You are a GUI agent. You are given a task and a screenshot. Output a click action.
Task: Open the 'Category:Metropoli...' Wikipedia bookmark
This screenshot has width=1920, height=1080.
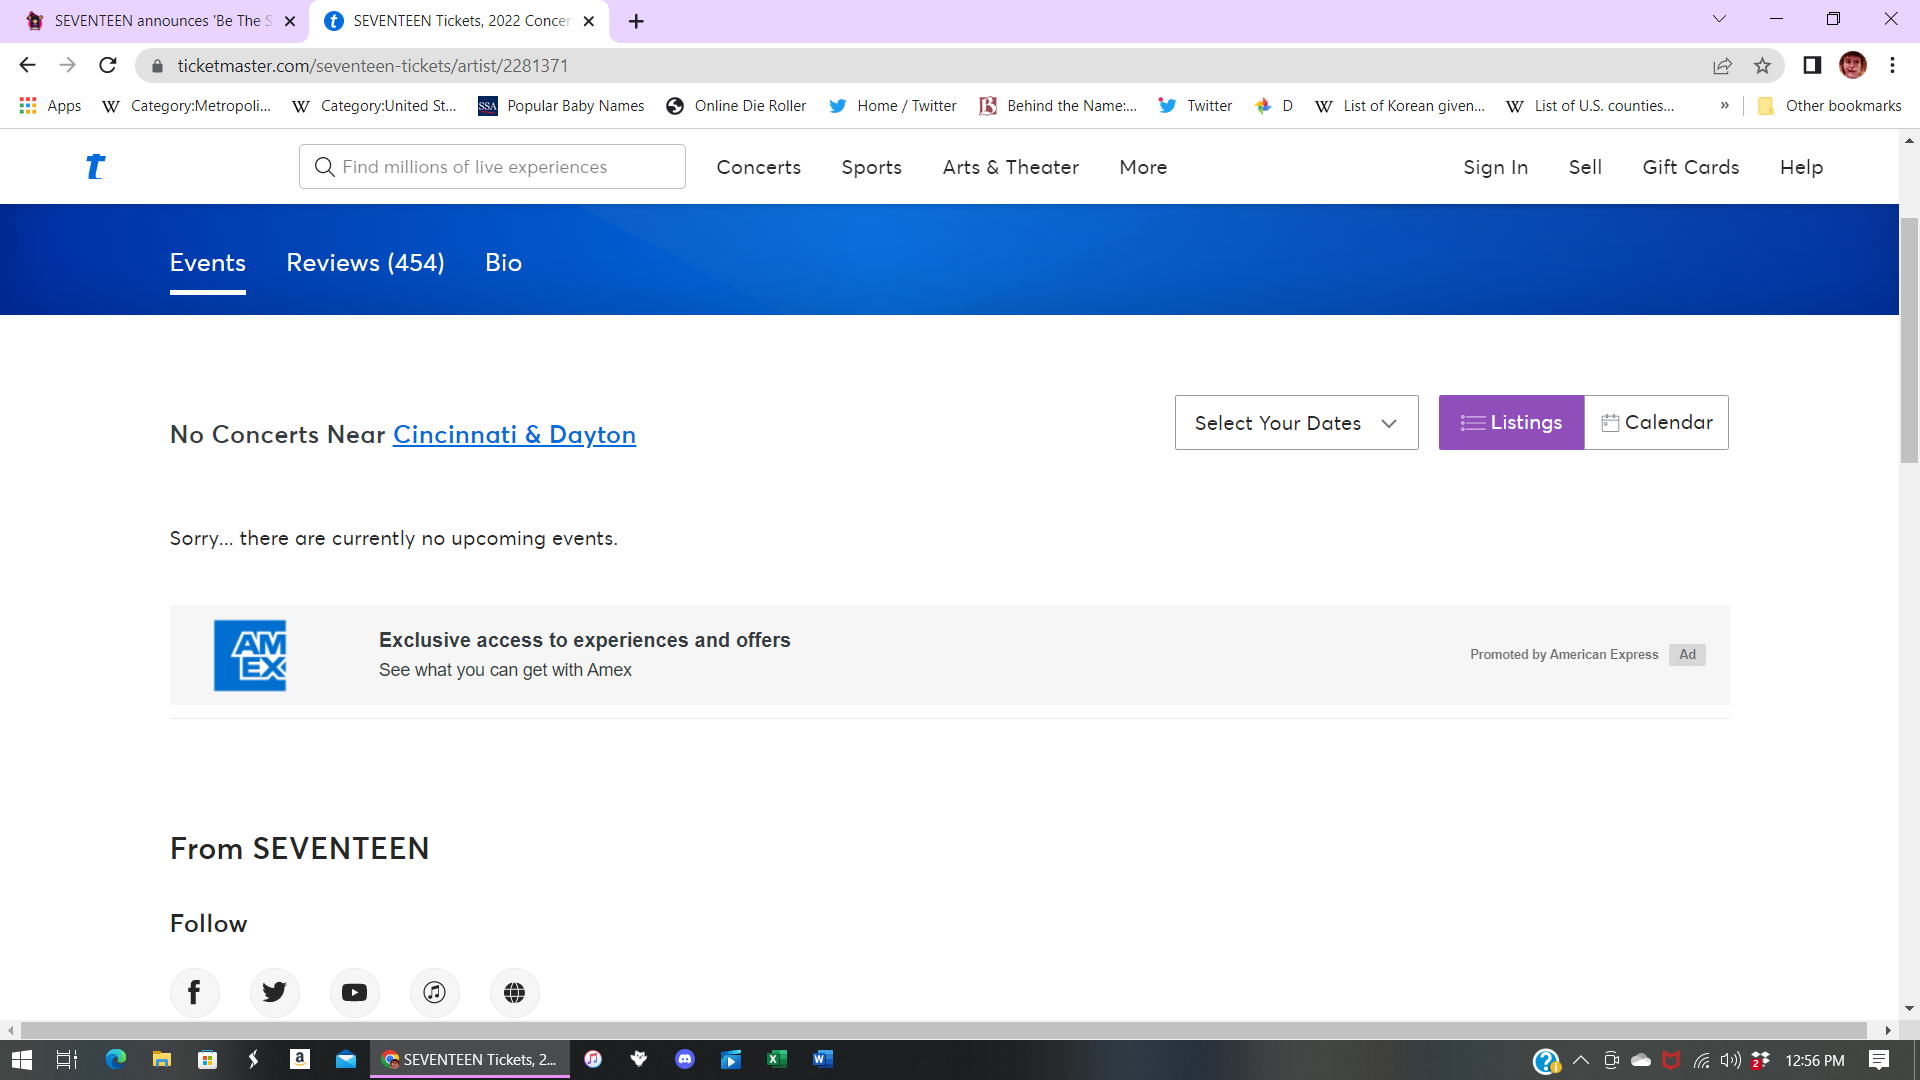coord(187,106)
